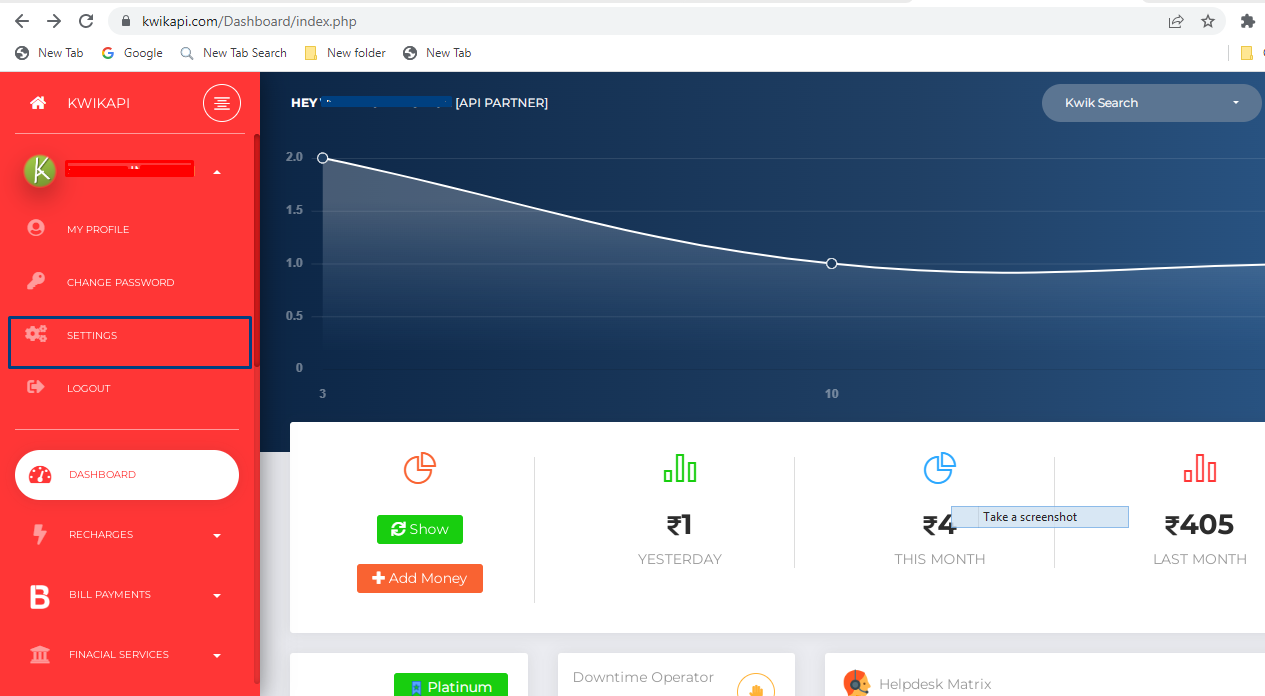Click the chart data point at 10

[831, 263]
